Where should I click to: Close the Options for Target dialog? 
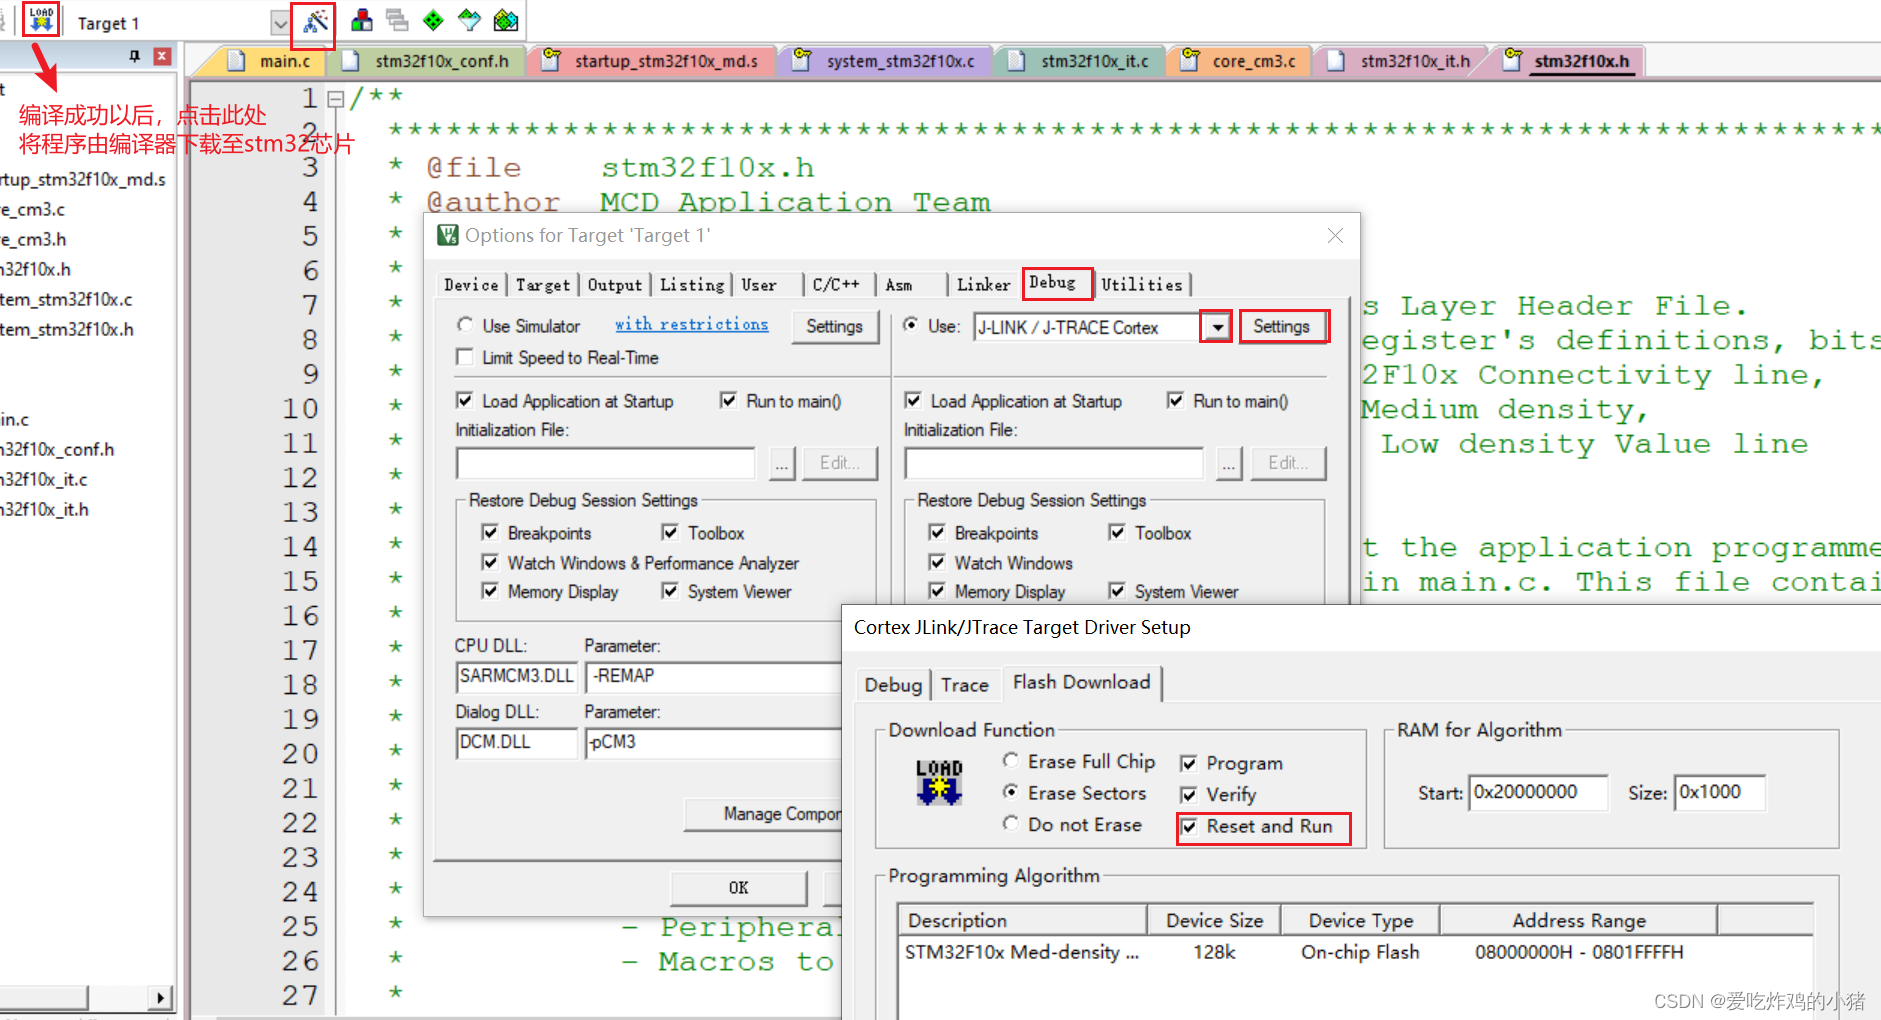(x=1335, y=235)
